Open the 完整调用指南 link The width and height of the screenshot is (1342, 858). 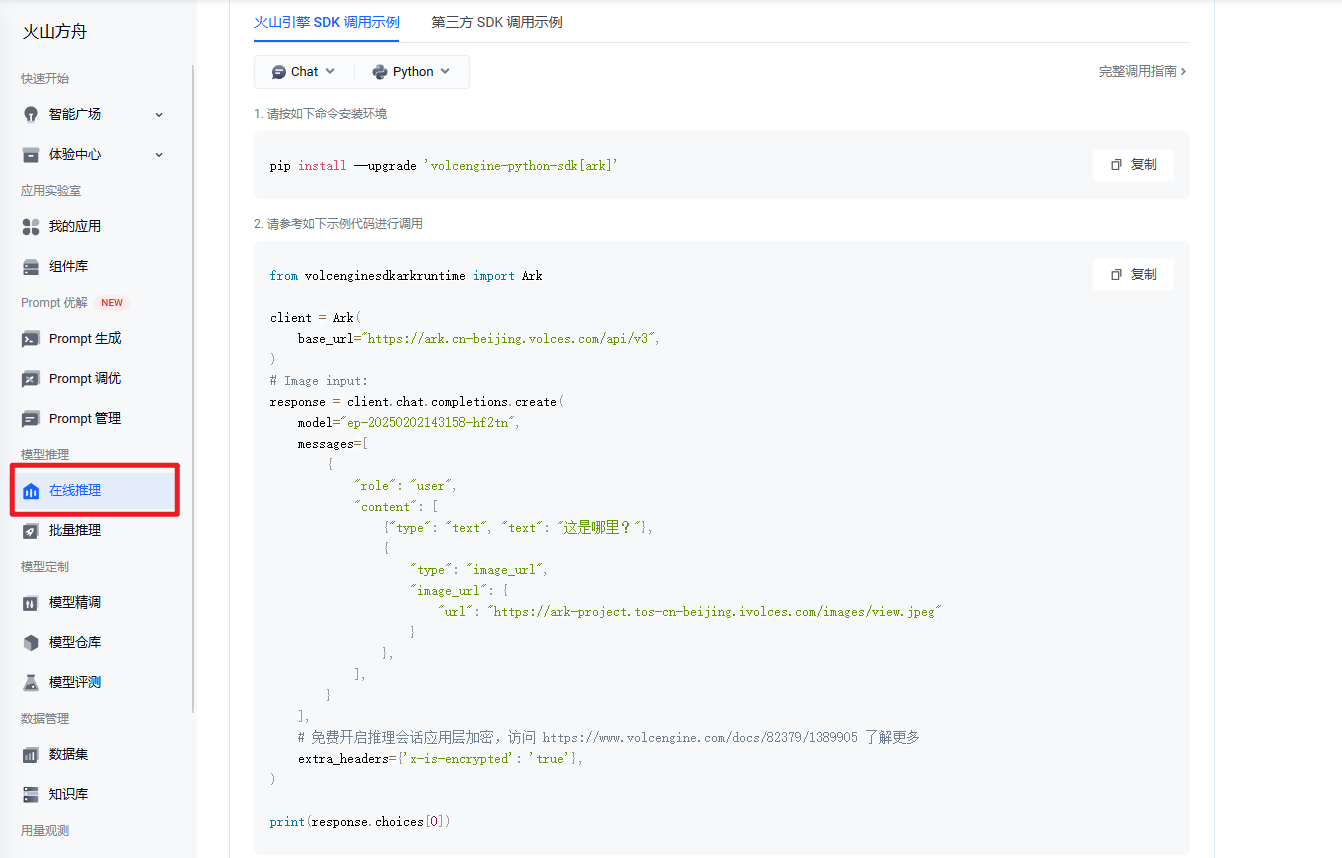pos(1142,72)
